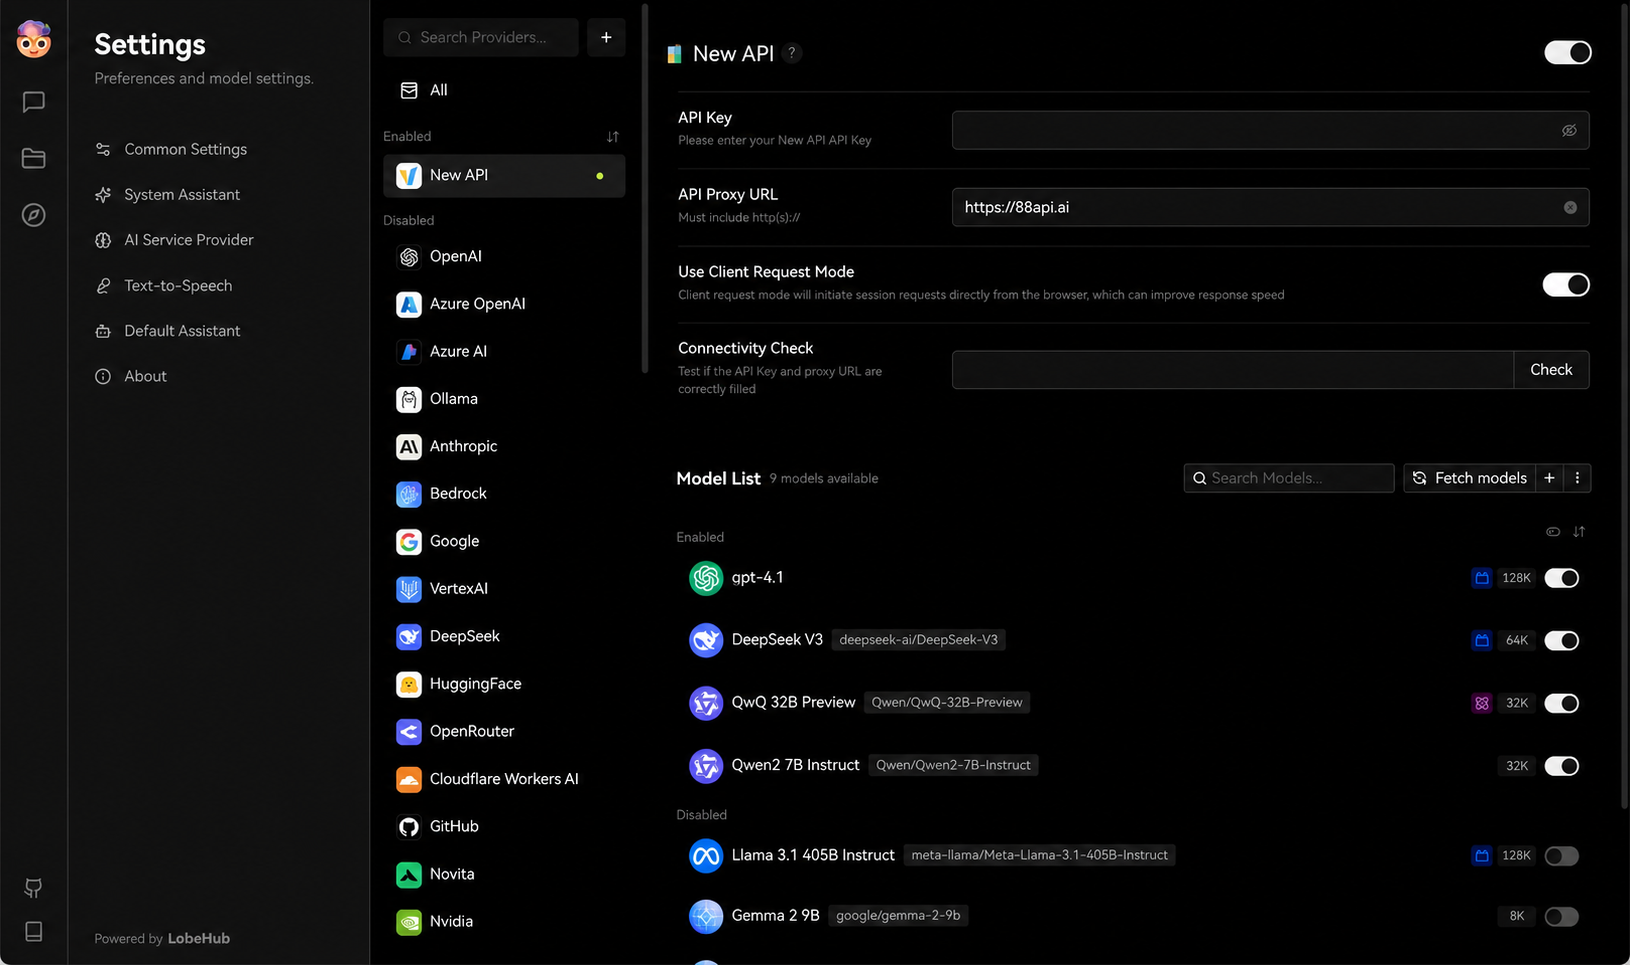Focus the Search Models input
Viewport: 1630px width, 965px height.
pyautogui.click(x=1289, y=478)
